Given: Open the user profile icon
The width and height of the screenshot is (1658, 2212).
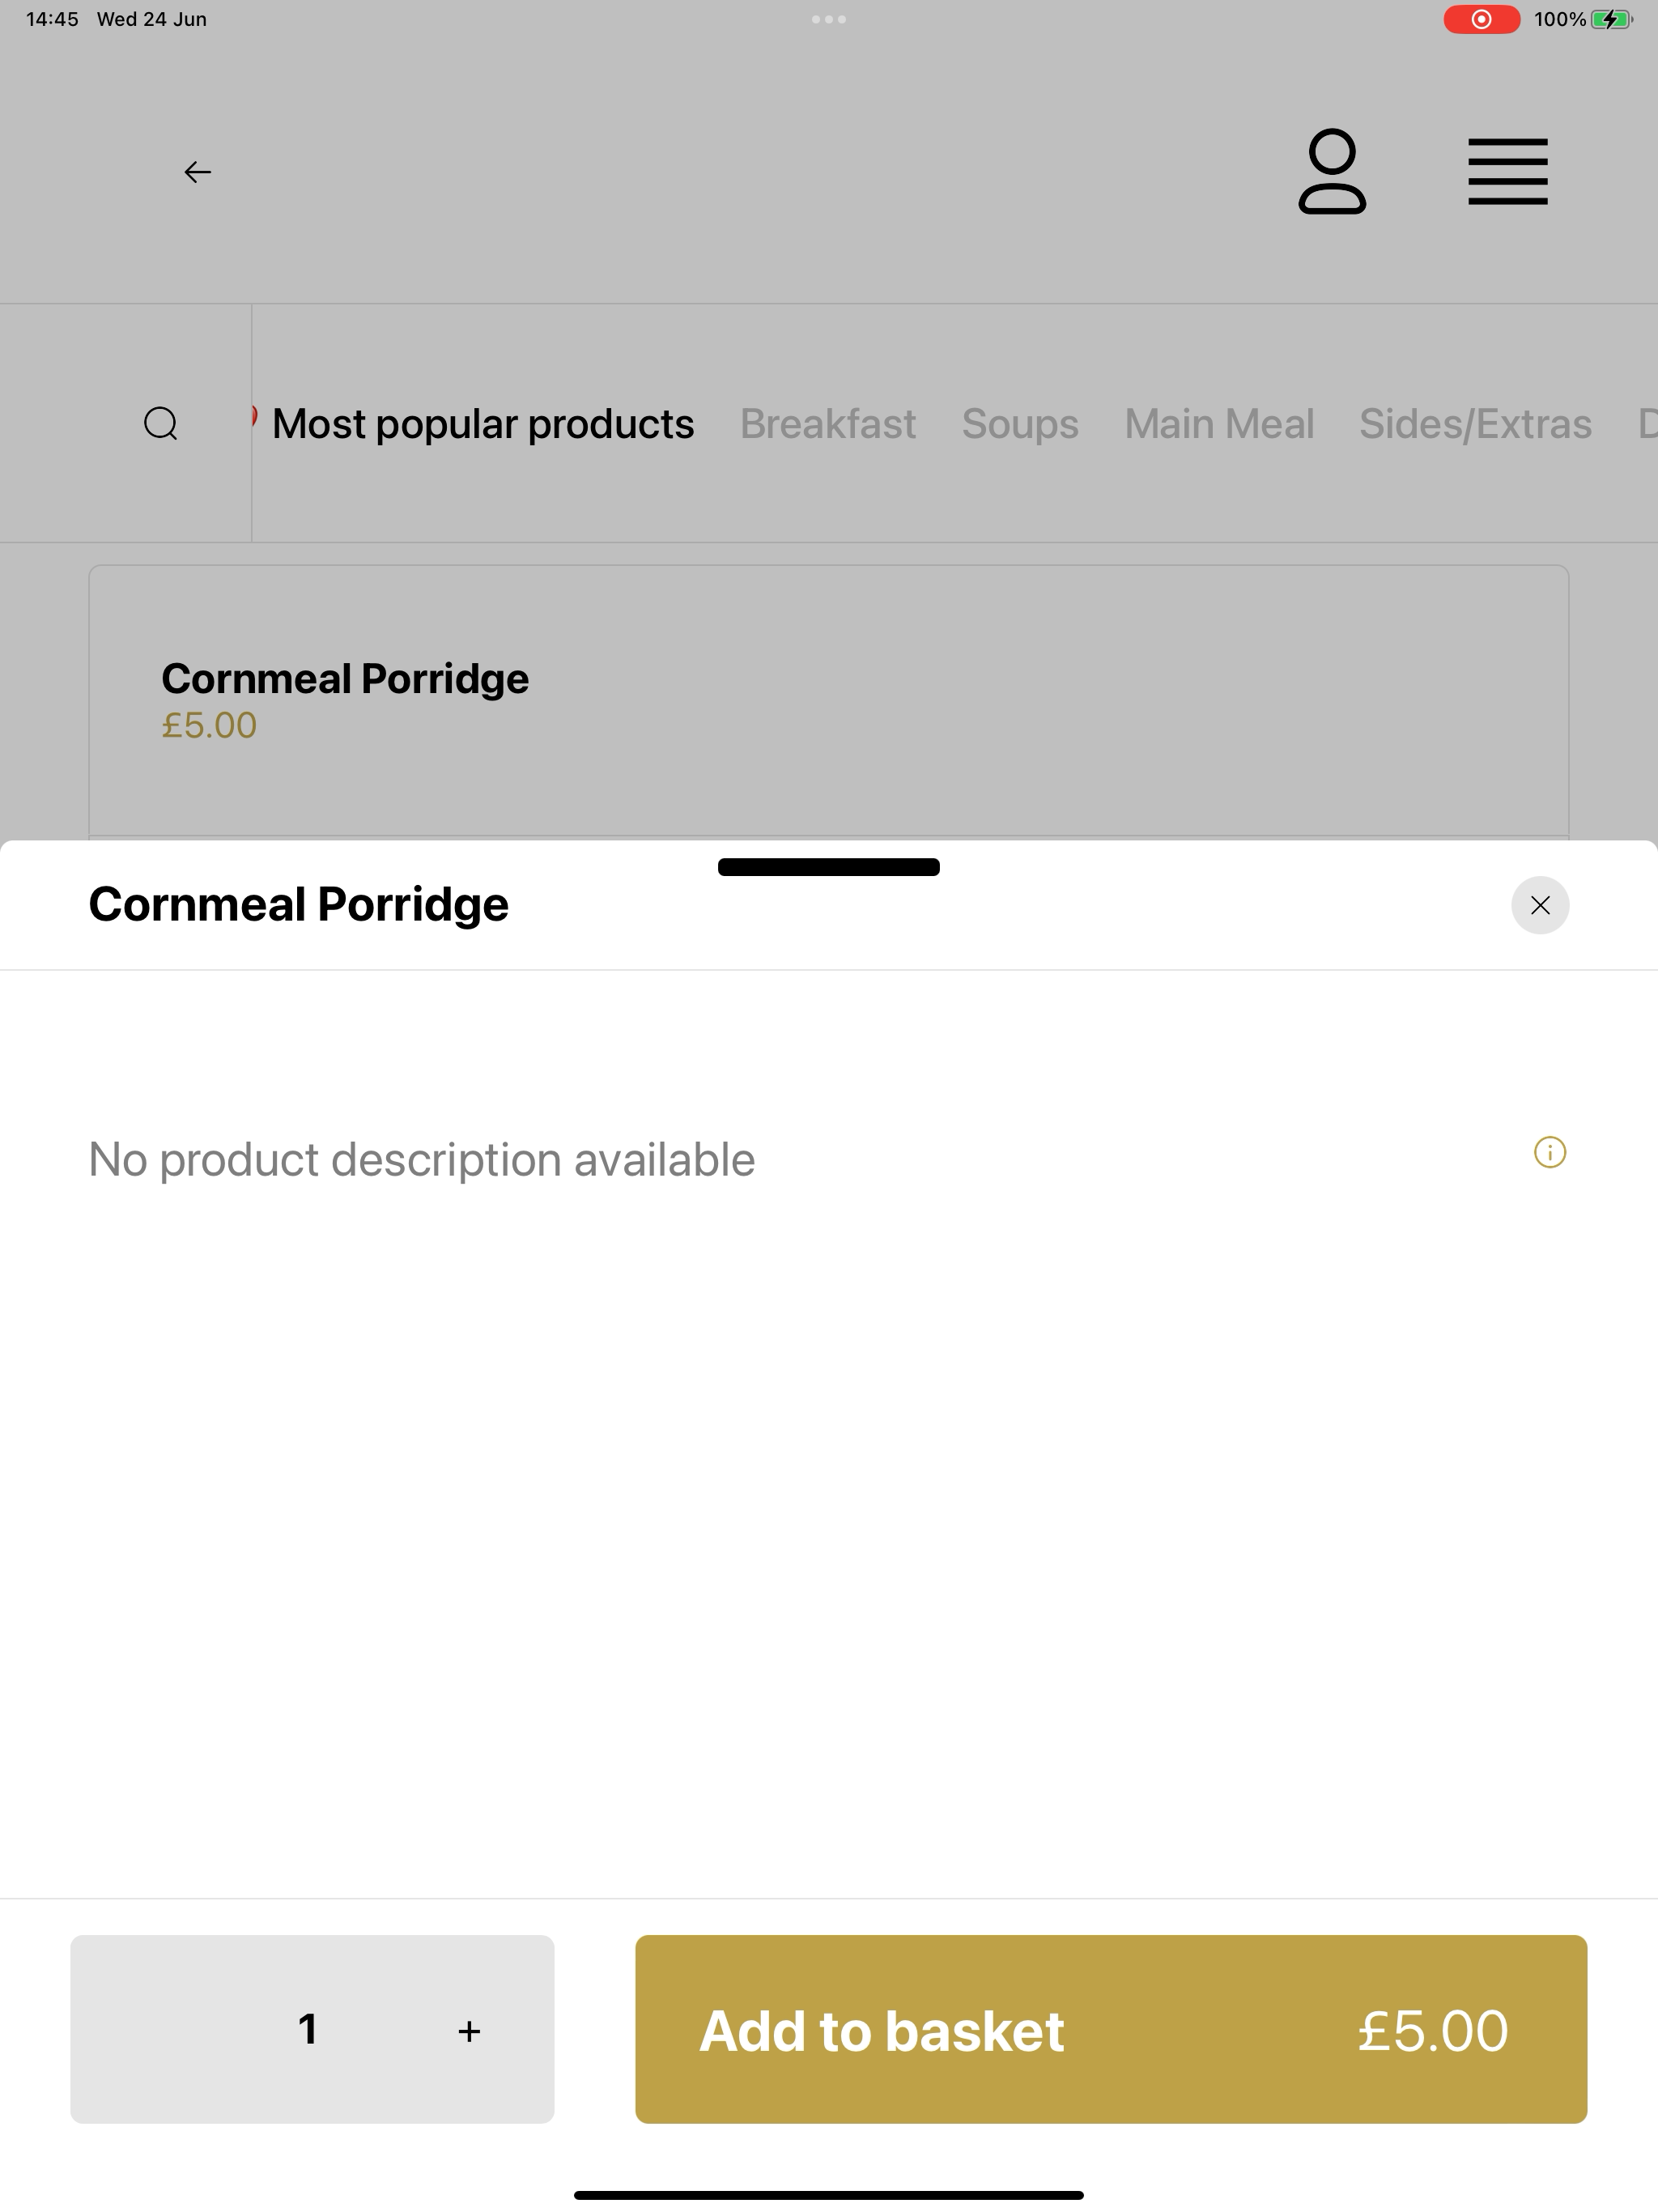Looking at the screenshot, I should (1331, 171).
